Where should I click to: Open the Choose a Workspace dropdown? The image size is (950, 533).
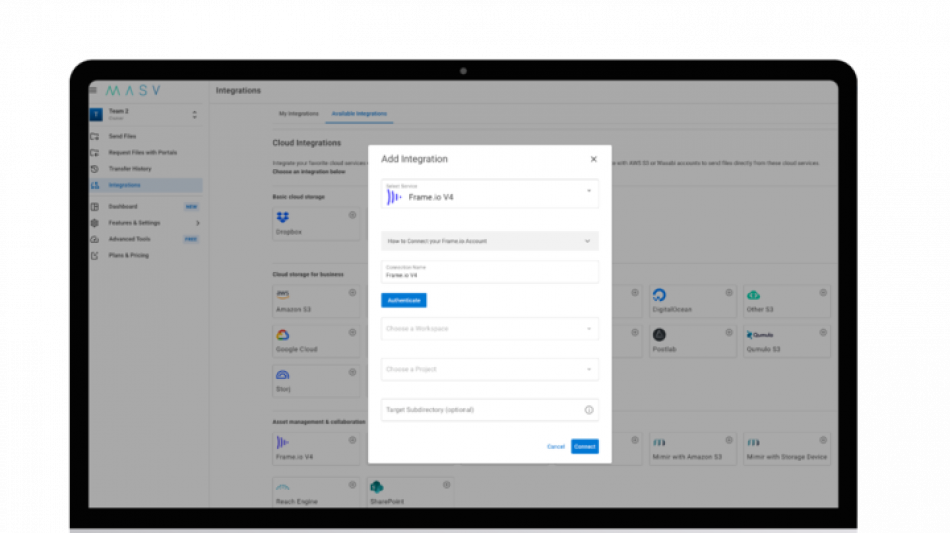490,329
